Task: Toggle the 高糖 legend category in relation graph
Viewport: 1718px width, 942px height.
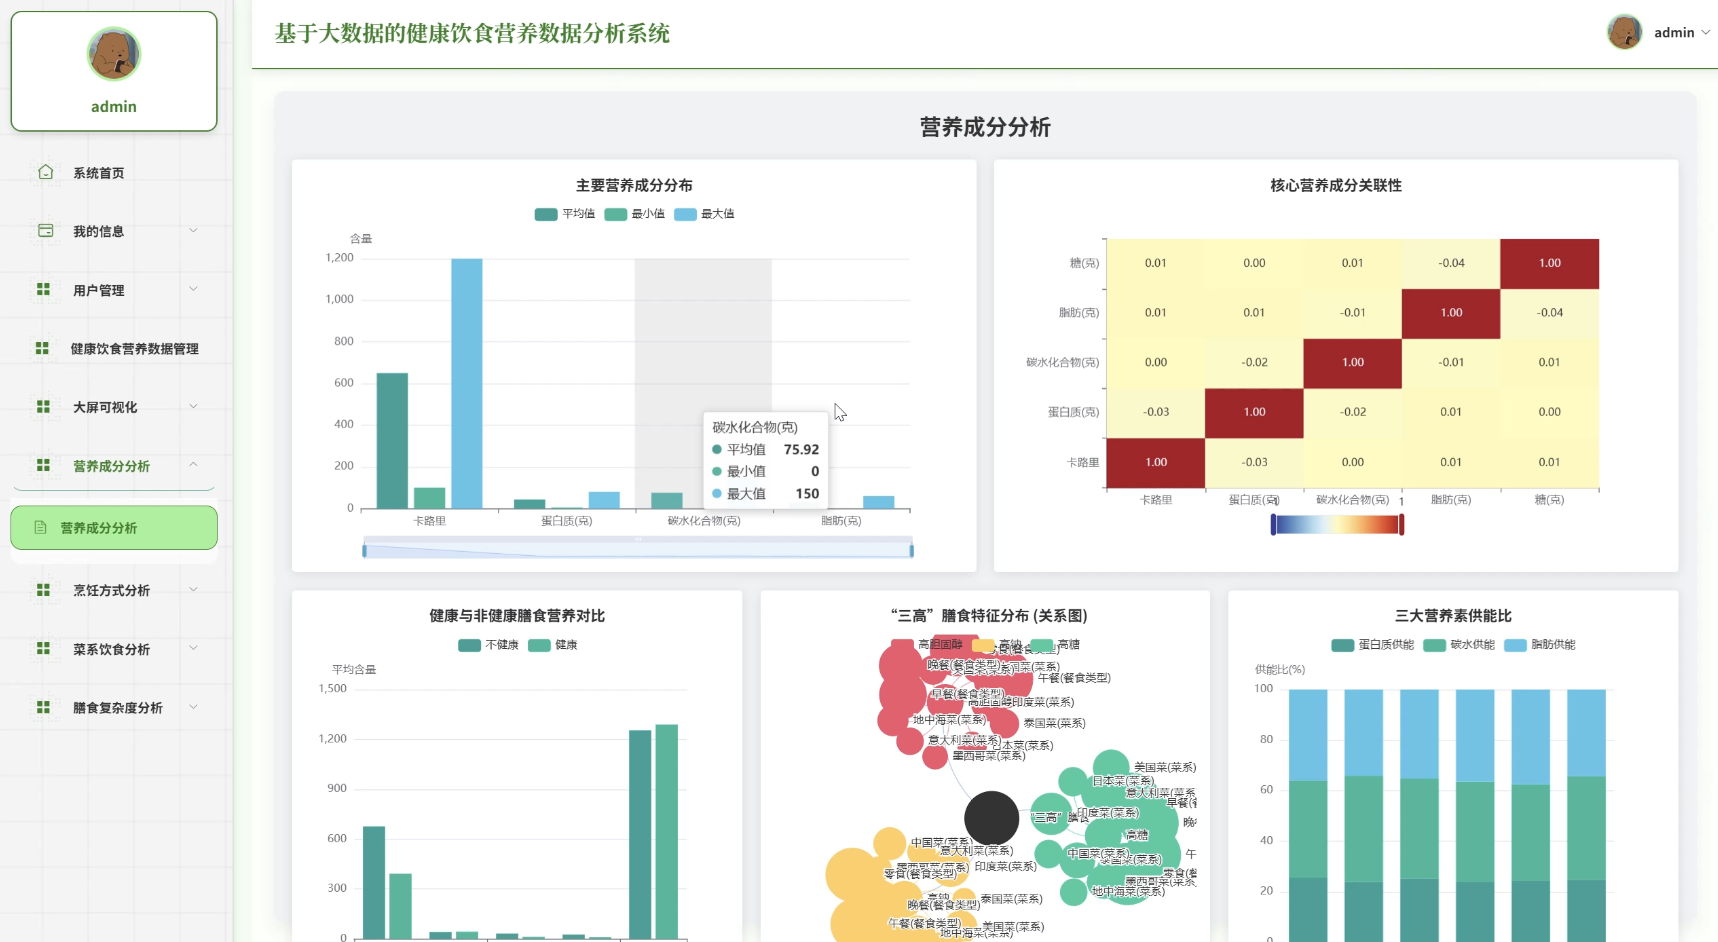Action: [x=1056, y=645]
